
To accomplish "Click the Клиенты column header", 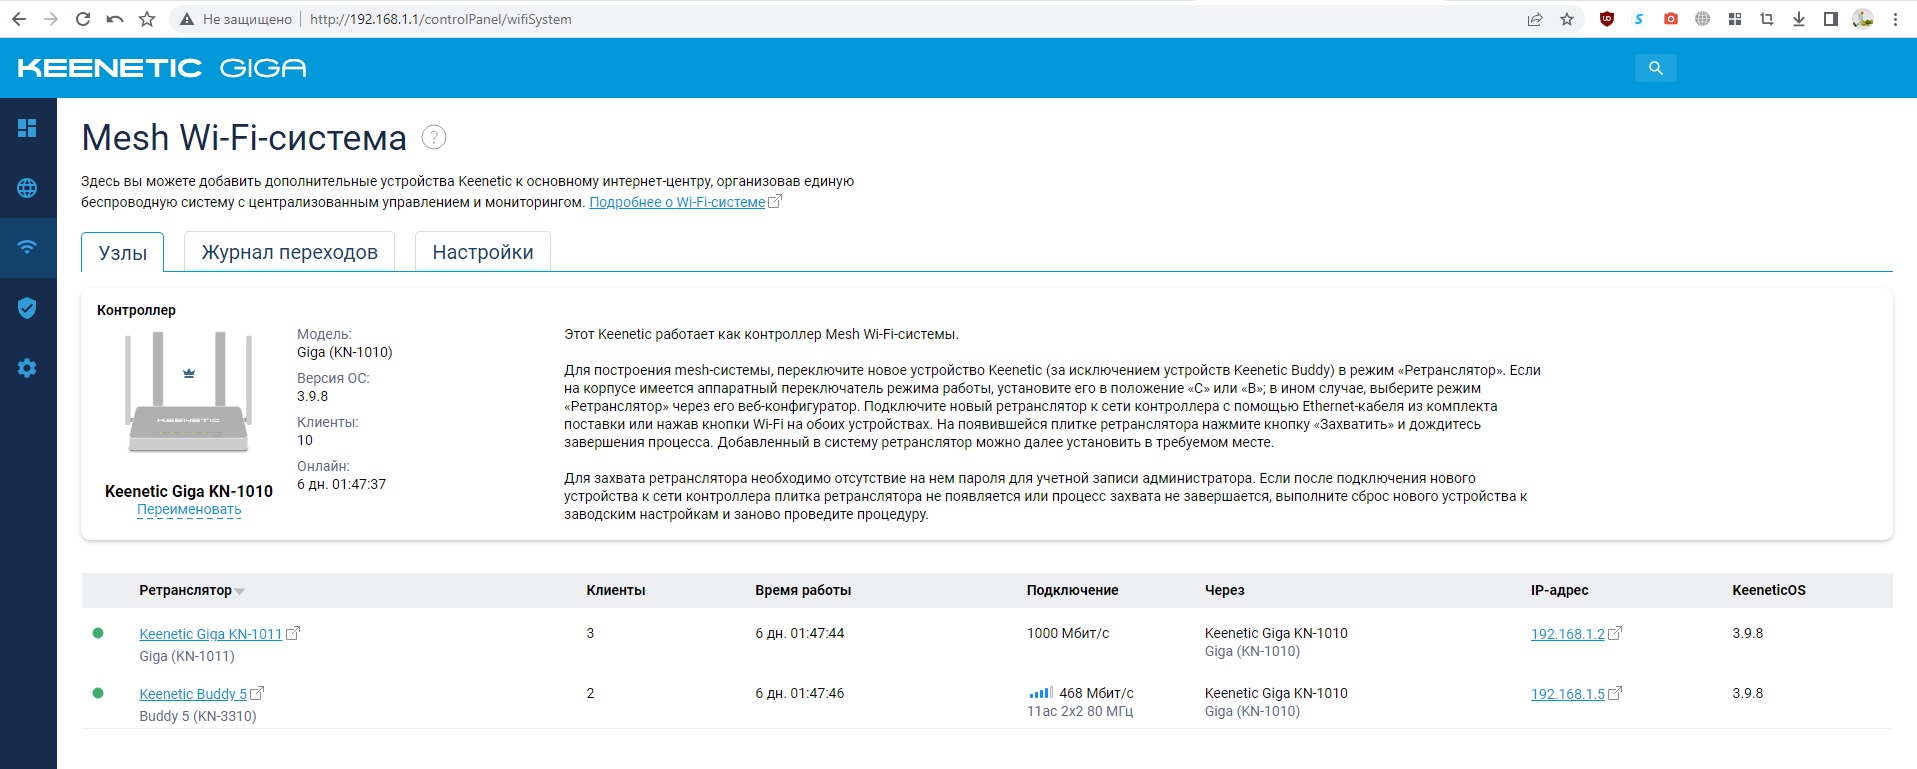I will pos(616,591).
